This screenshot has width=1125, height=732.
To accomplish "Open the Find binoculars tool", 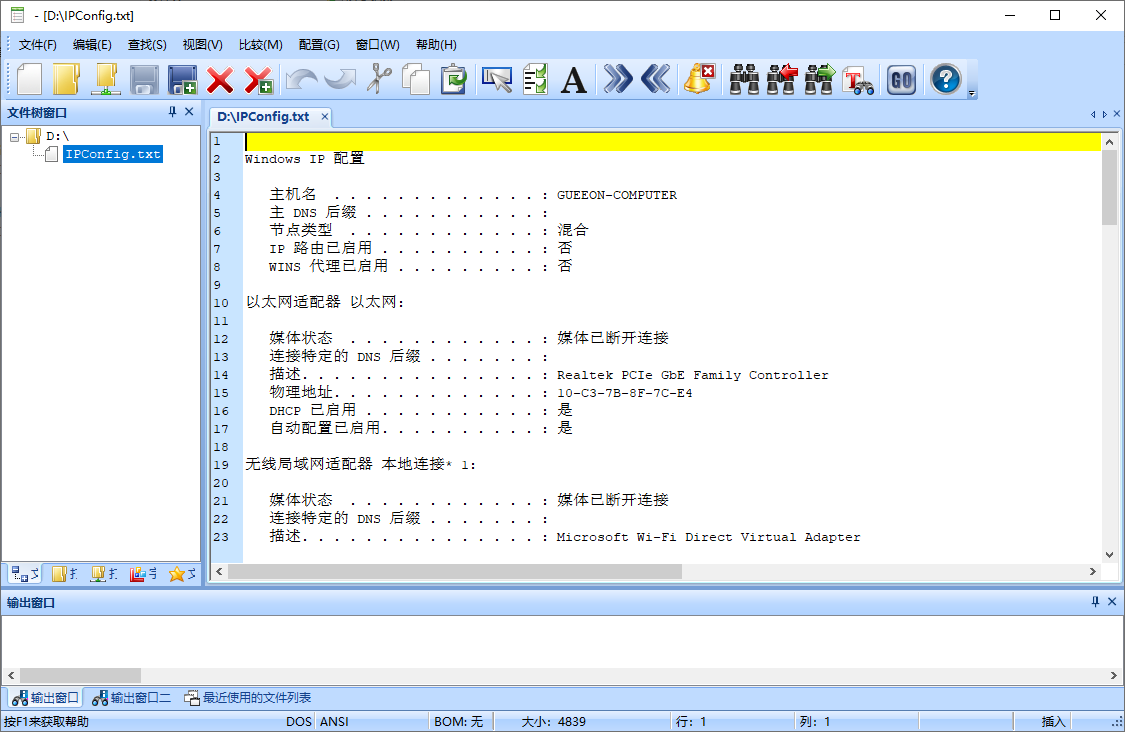I will (x=744, y=79).
